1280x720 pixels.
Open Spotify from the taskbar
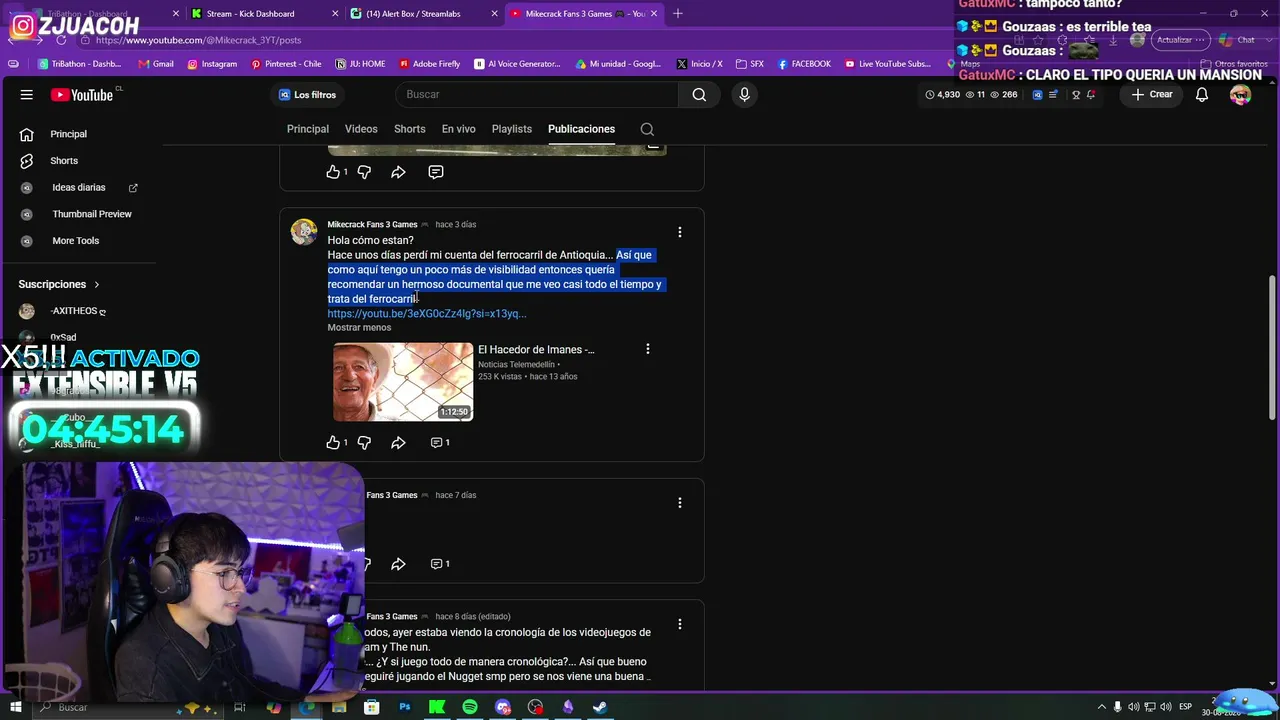pos(470,707)
